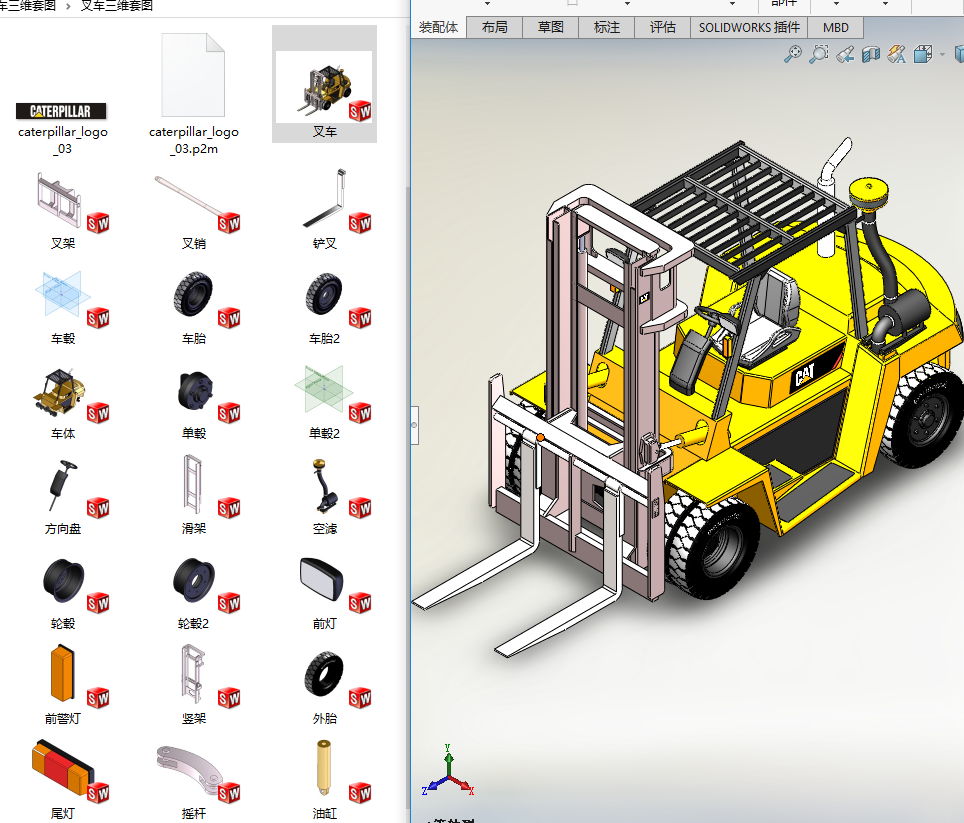Open the SOLIDWORKS 插件 tab
The width and height of the screenshot is (964, 823).
[x=749, y=27]
